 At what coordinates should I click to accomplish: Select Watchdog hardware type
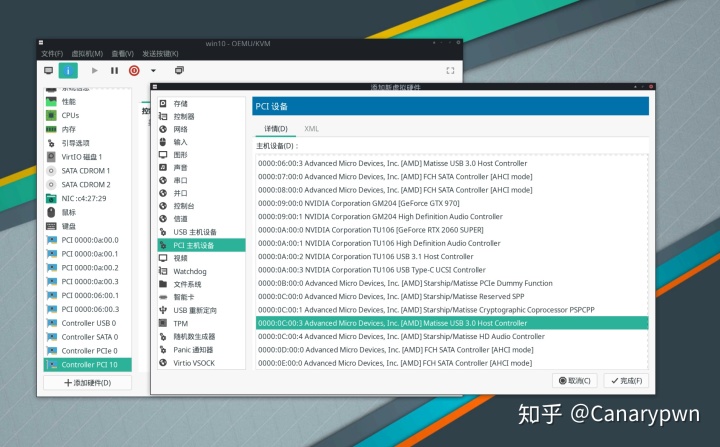tap(201, 272)
